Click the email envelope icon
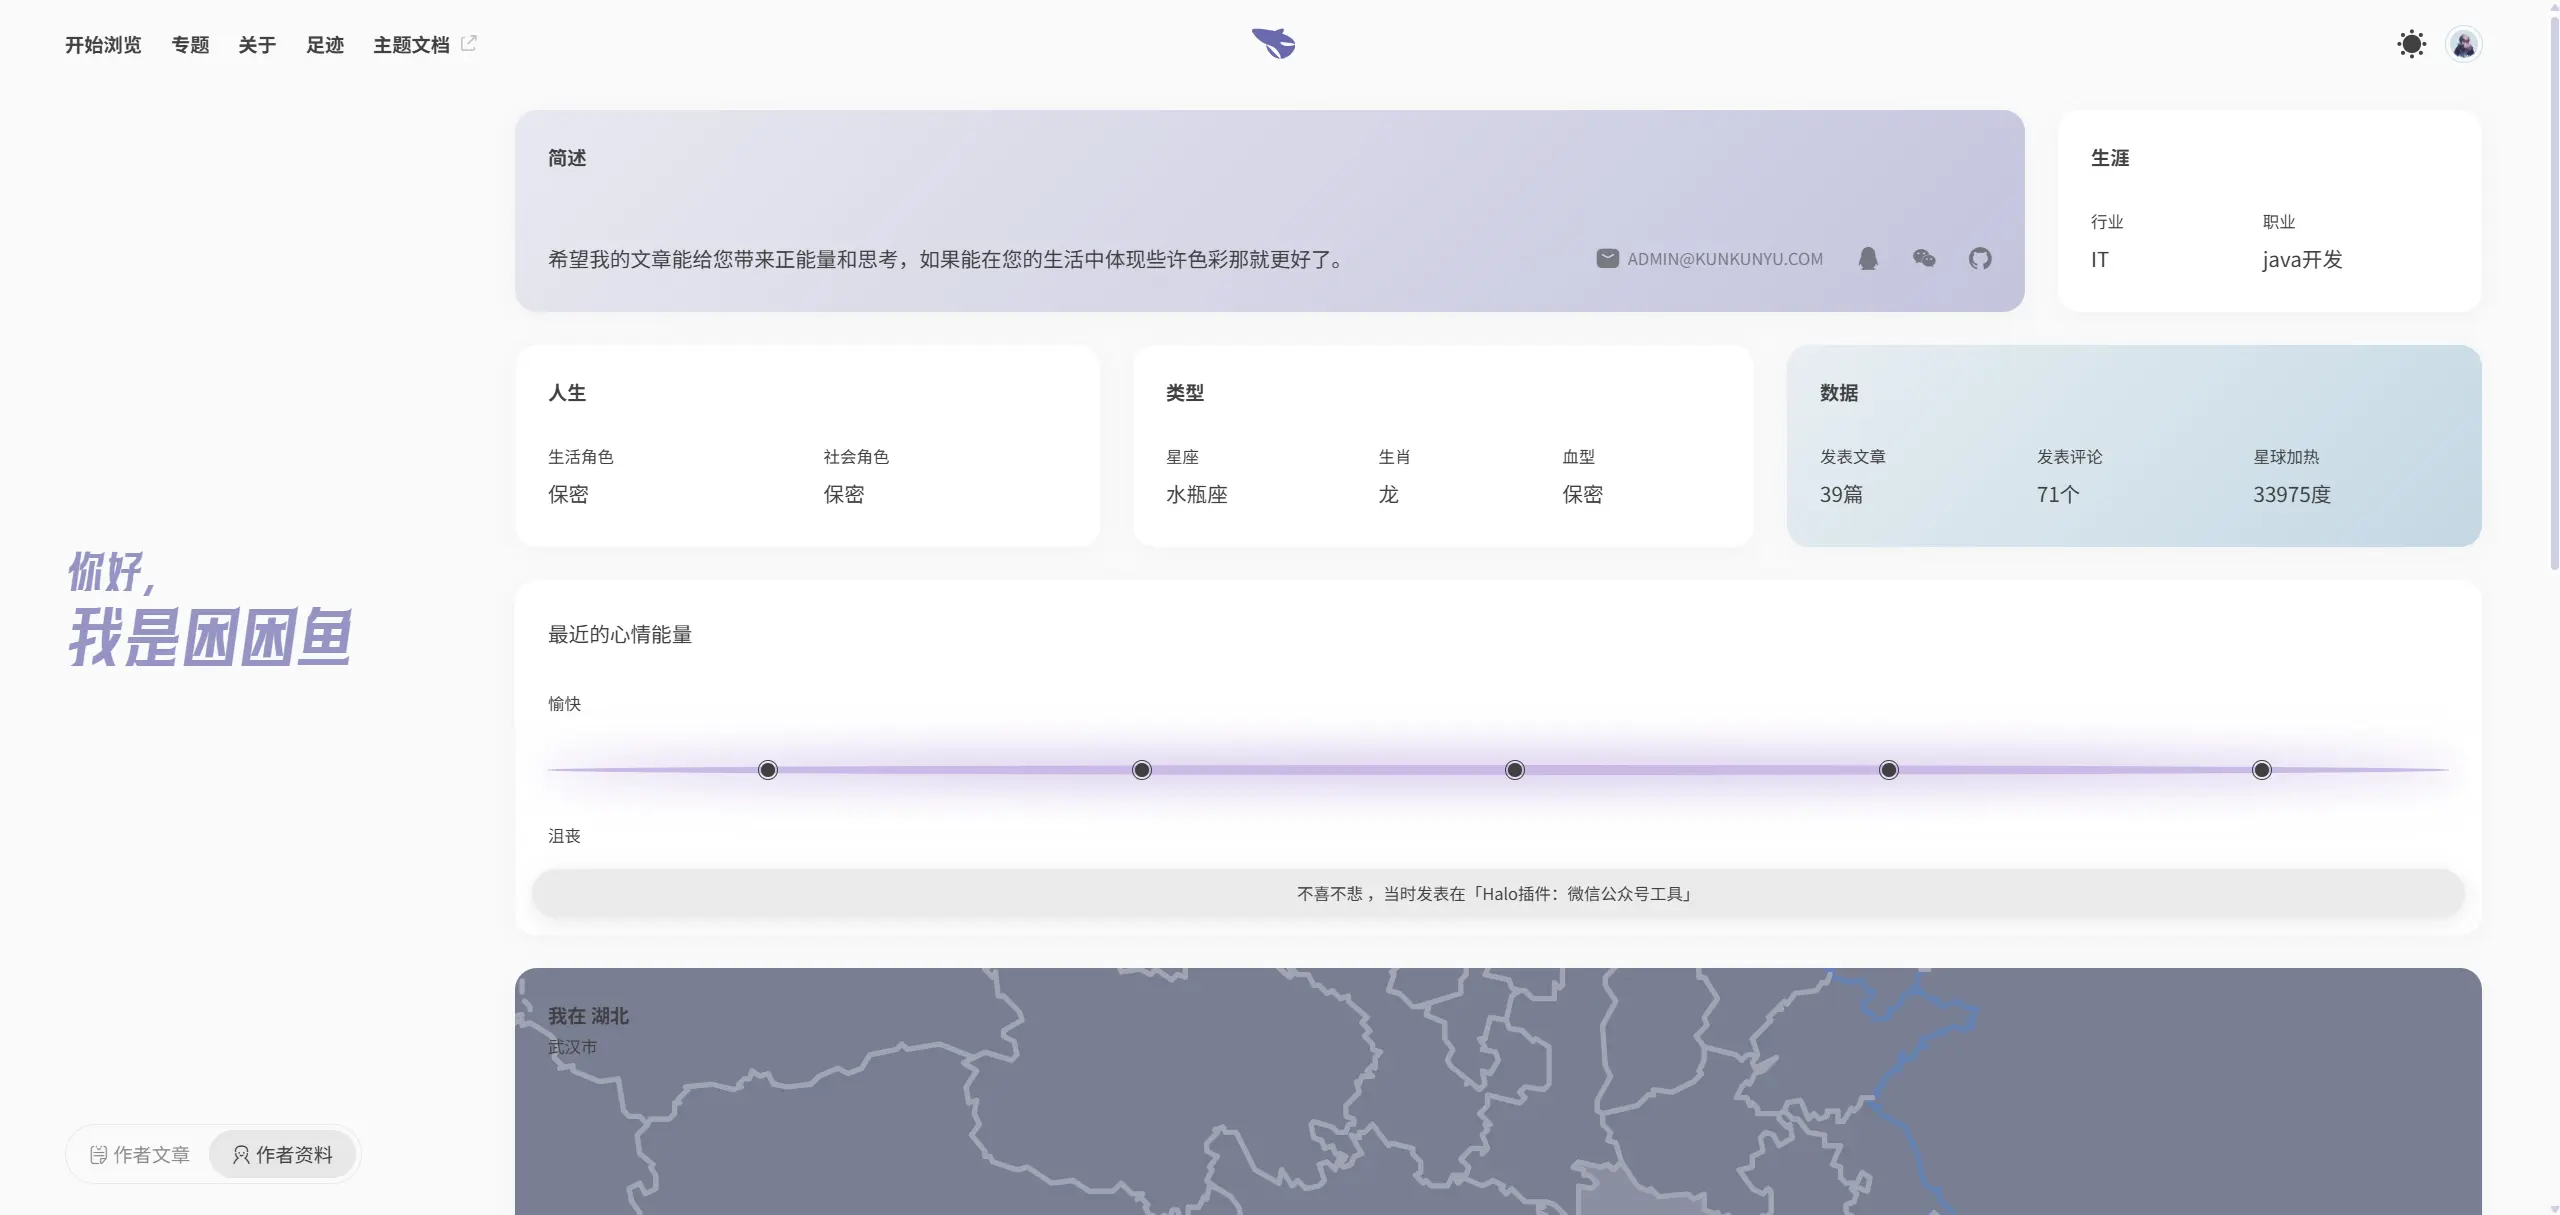The width and height of the screenshot is (2560, 1215). 1607,259
